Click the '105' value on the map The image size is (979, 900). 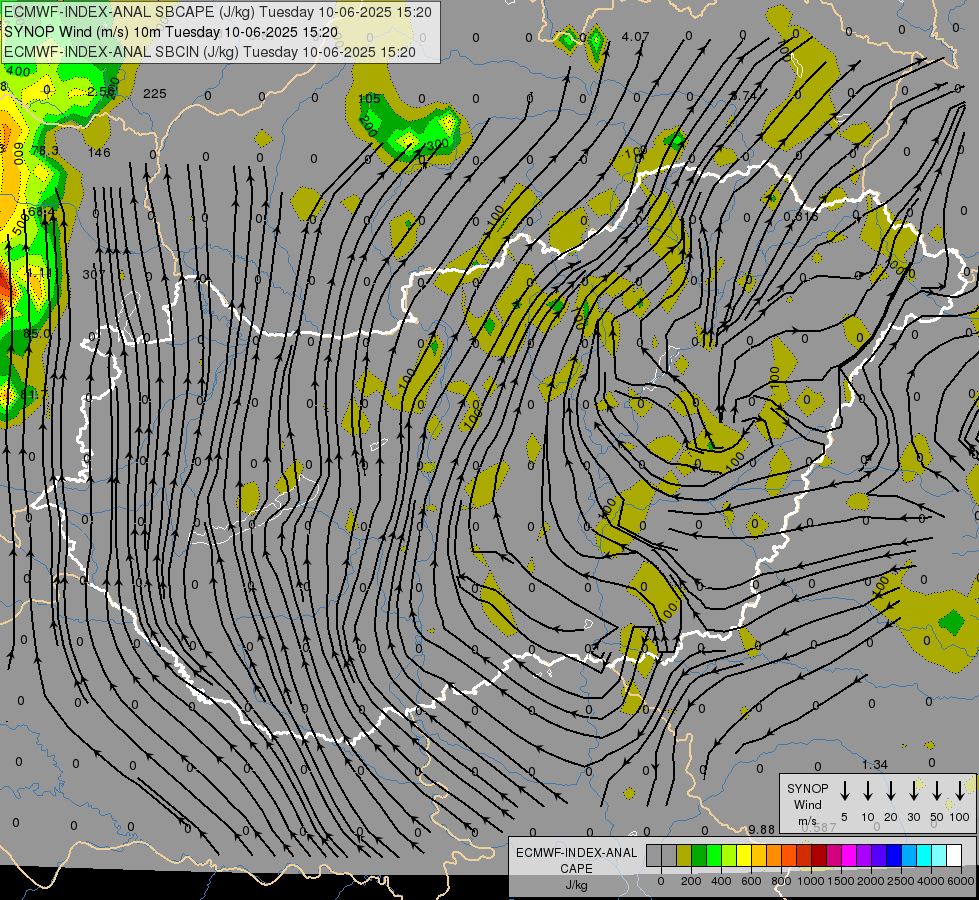point(370,99)
